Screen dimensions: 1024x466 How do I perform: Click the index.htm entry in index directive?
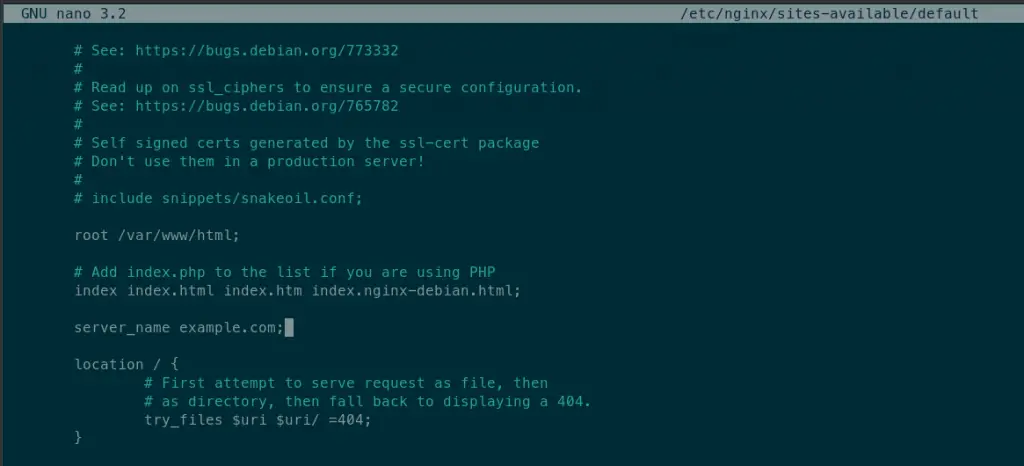pos(263,290)
